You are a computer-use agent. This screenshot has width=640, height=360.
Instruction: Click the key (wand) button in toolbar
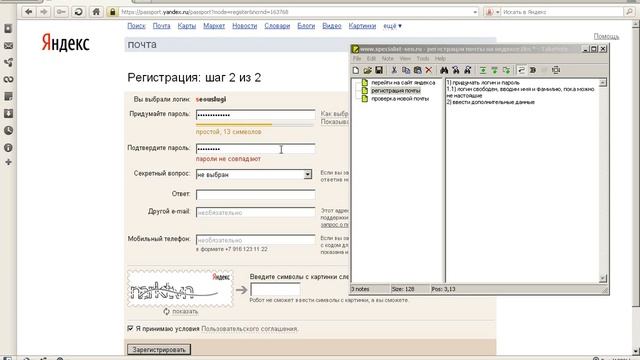(x=61, y=12)
